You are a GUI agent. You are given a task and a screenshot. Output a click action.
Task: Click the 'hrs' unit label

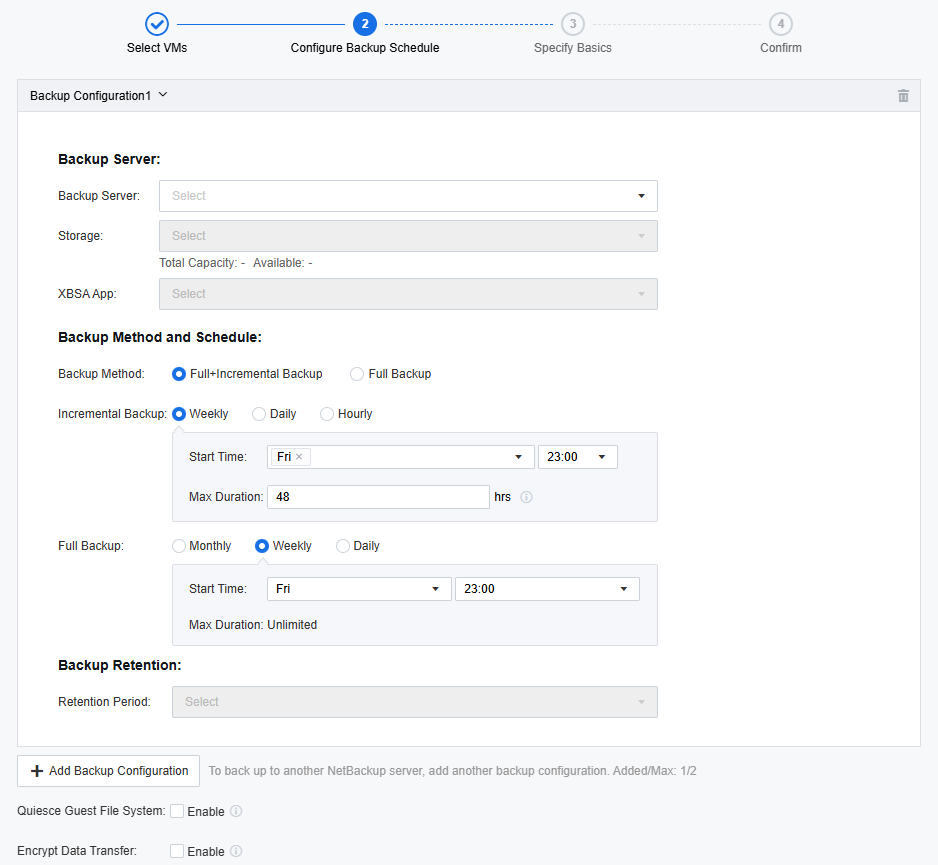(x=502, y=497)
